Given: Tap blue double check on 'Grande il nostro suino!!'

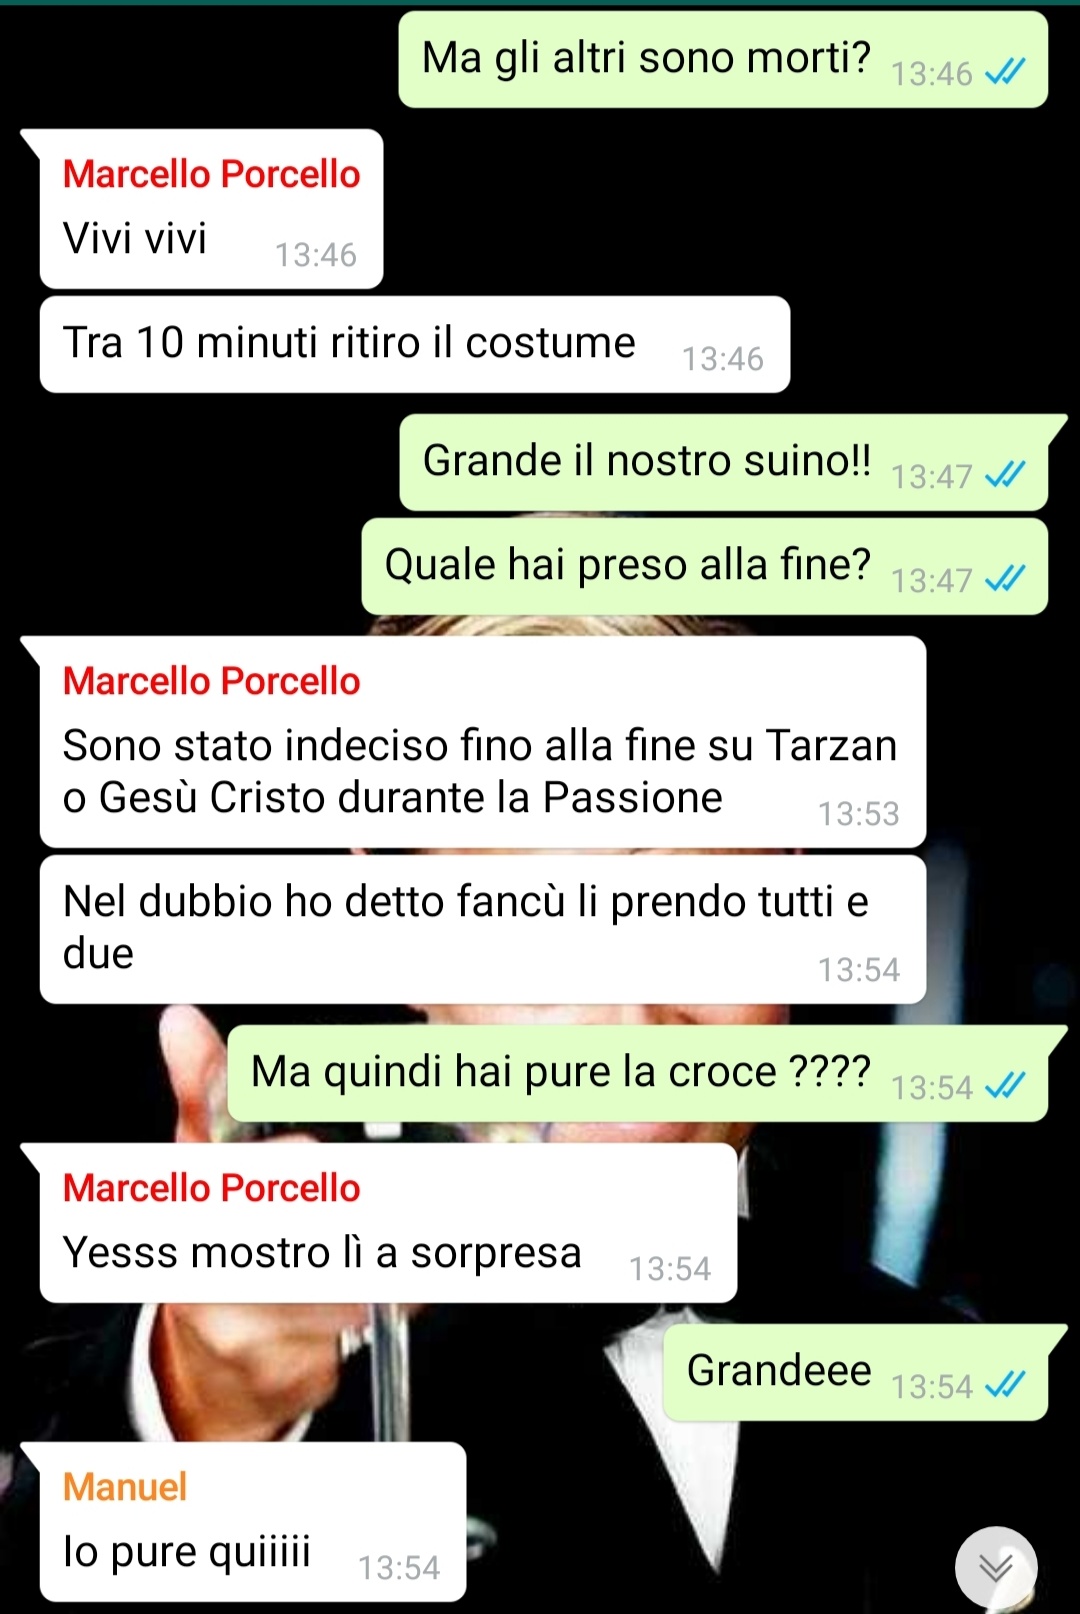Looking at the screenshot, I should [x=1005, y=475].
